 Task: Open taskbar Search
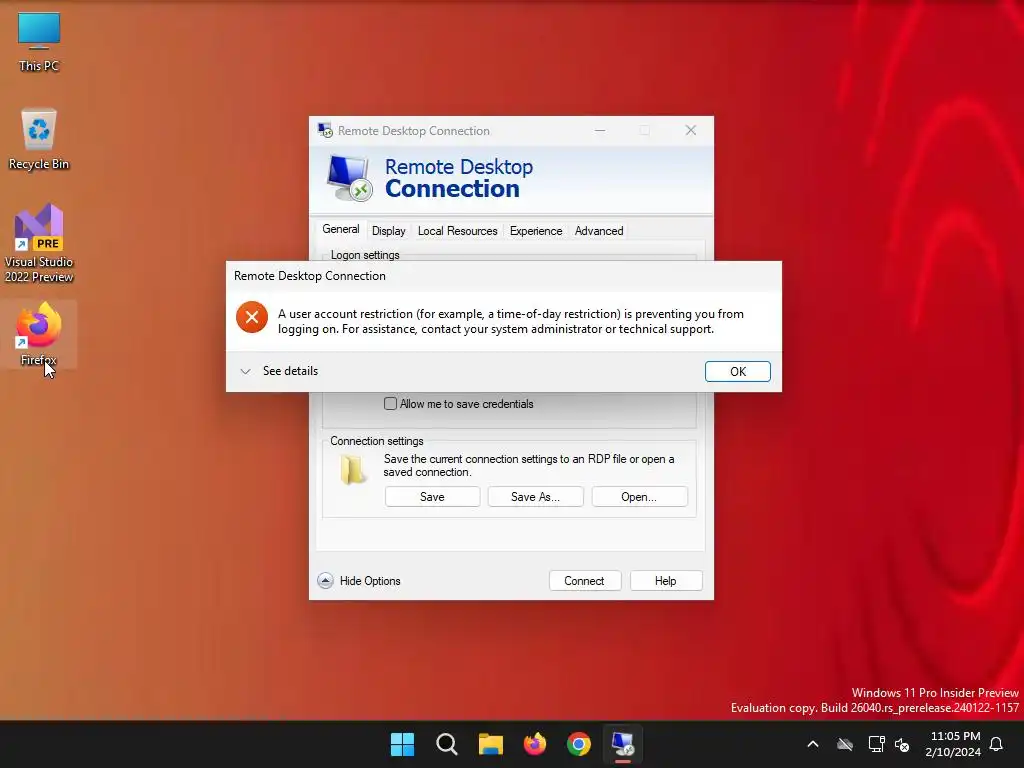pyautogui.click(x=447, y=744)
